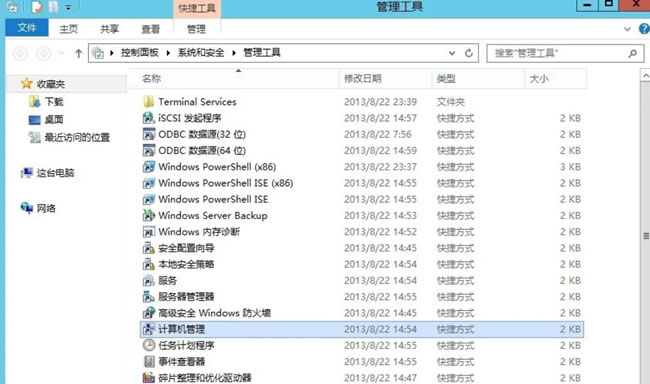Sort by the 名称 column header

(234, 78)
